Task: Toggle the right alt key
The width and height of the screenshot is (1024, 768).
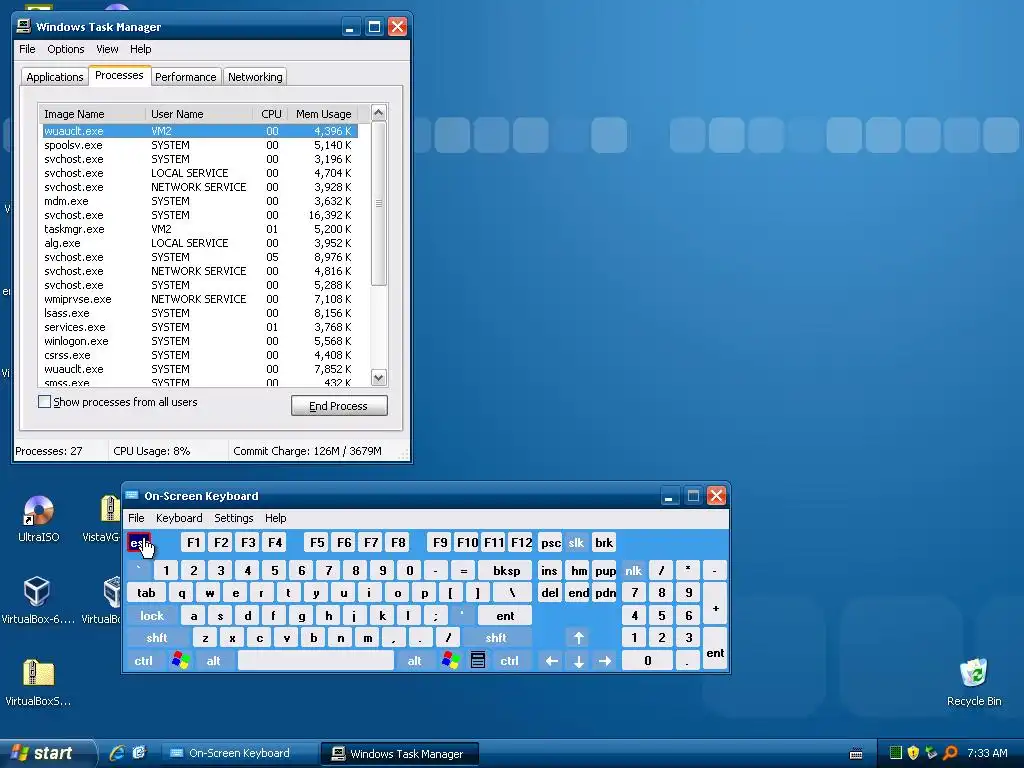Action: click(x=415, y=661)
